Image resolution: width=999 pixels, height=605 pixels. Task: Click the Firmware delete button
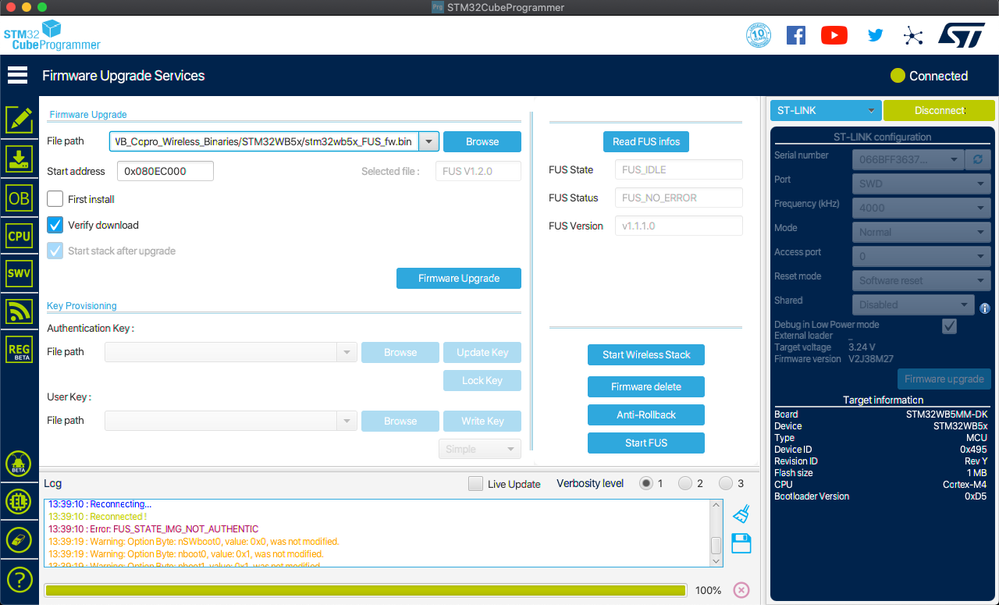point(646,387)
